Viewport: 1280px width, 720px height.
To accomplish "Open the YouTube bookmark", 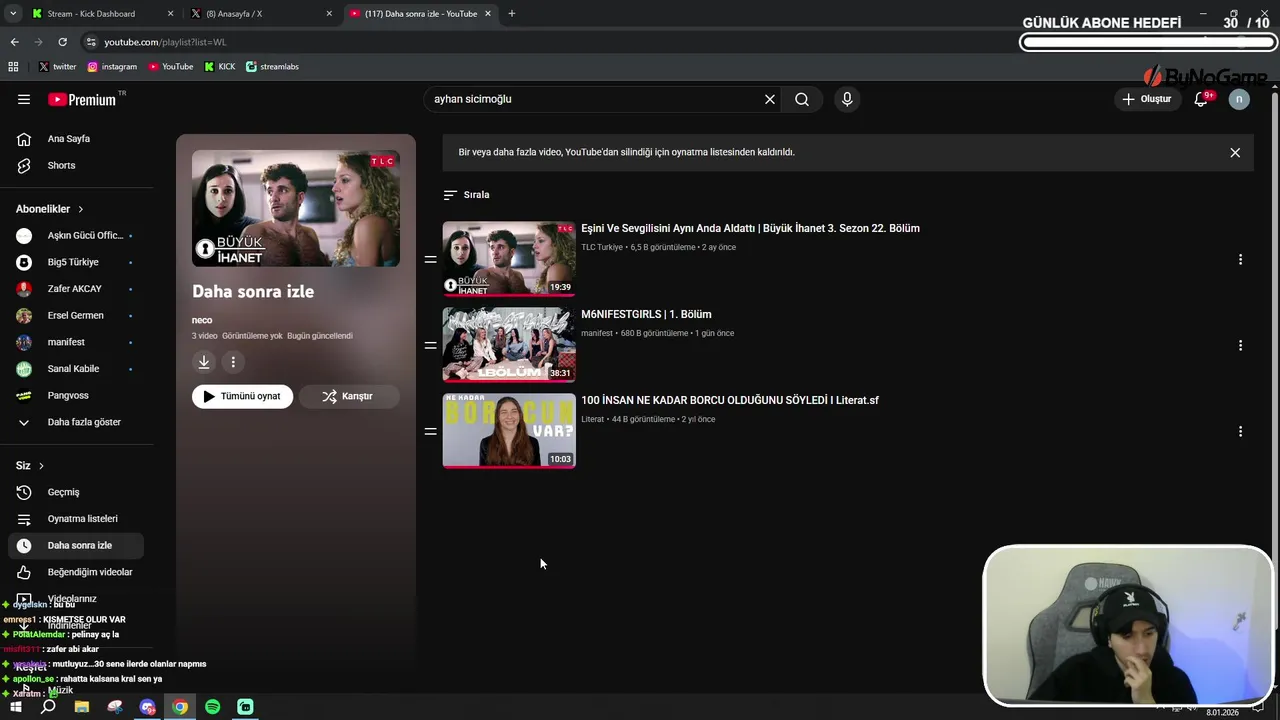I will pyautogui.click(x=170, y=66).
